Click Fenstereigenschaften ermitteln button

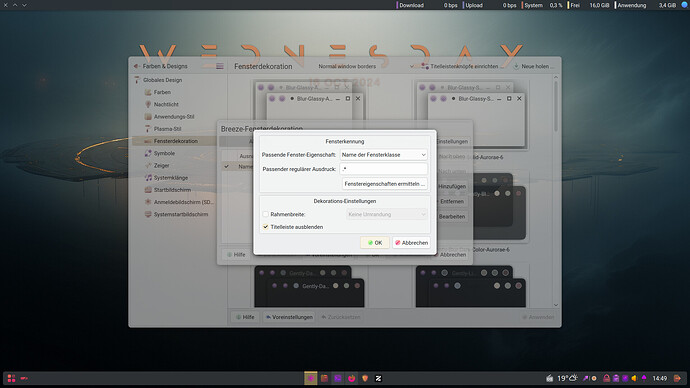tap(385, 184)
